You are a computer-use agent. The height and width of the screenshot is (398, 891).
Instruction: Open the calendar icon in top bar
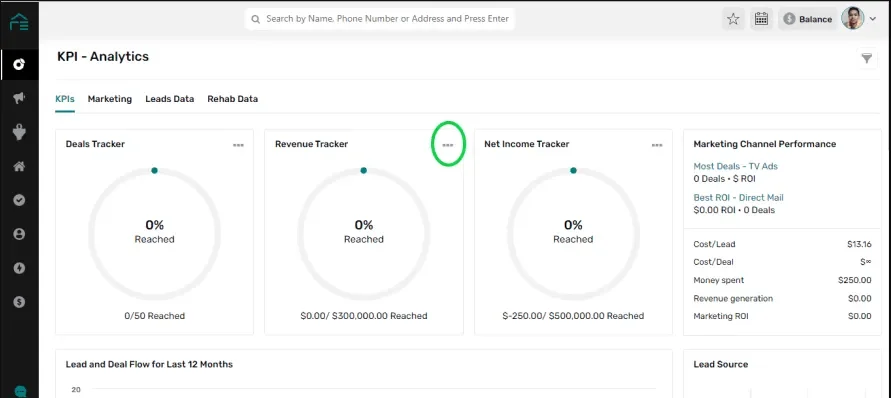pyautogui.click(x=761, y=19)
